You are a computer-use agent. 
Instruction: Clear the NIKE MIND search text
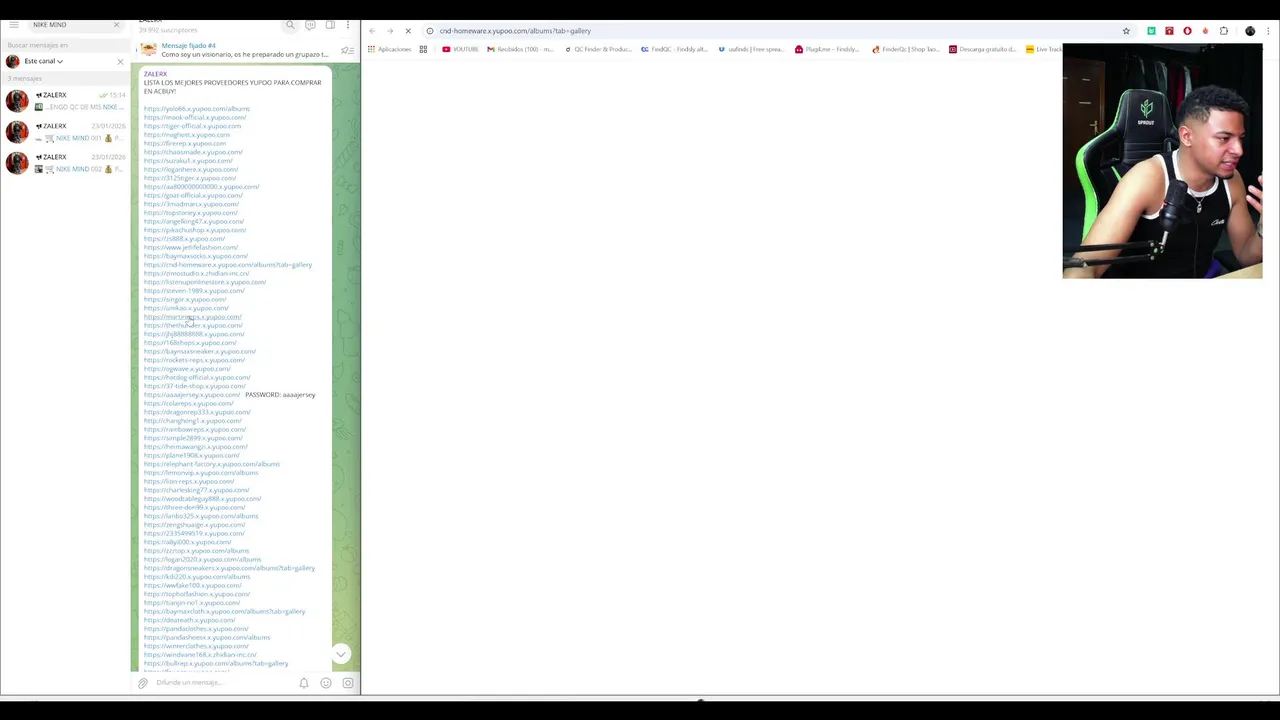[x=116, y=24]
